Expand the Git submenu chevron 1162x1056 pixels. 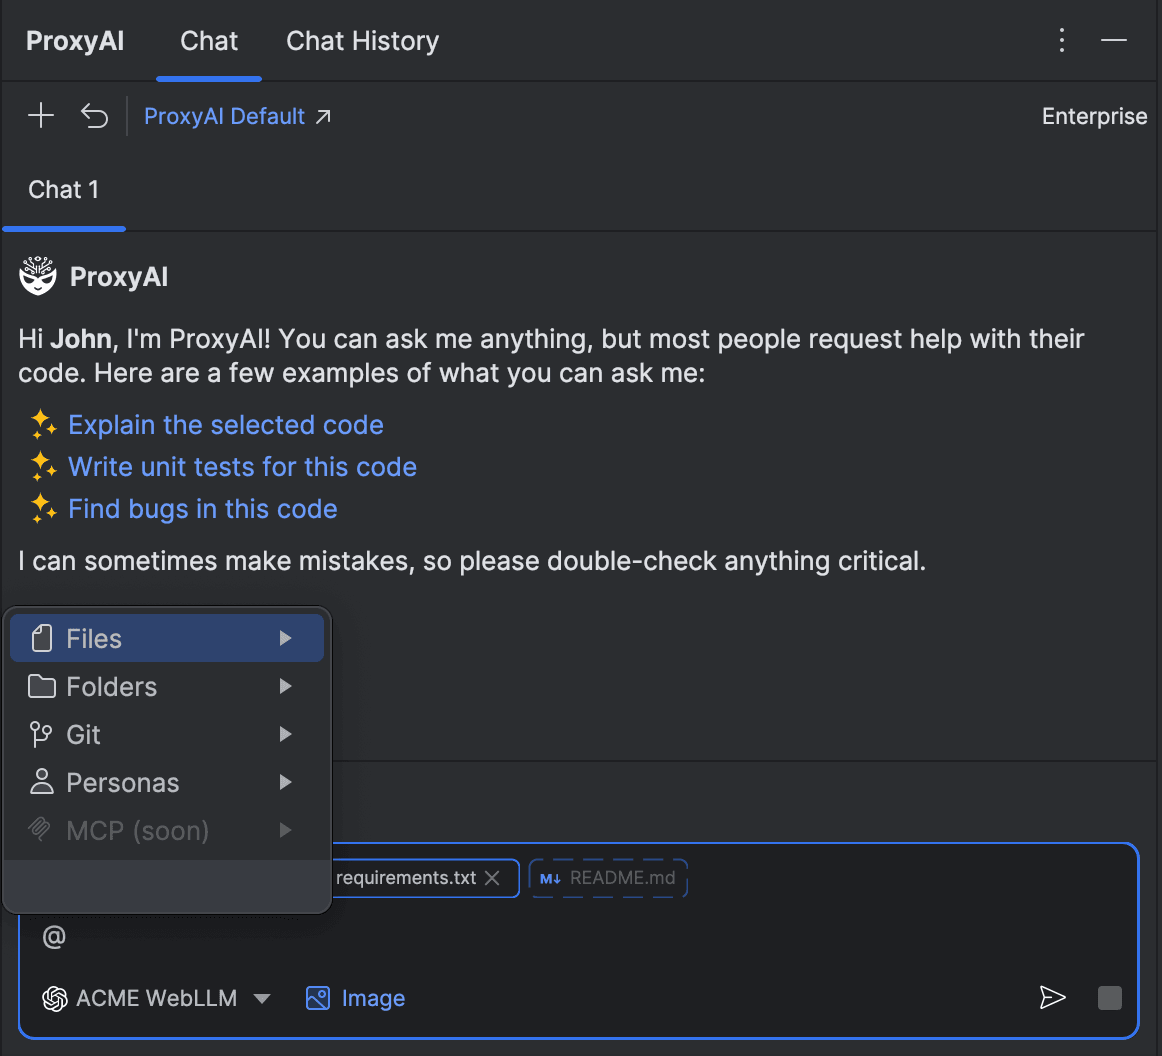tap(285, 734)
